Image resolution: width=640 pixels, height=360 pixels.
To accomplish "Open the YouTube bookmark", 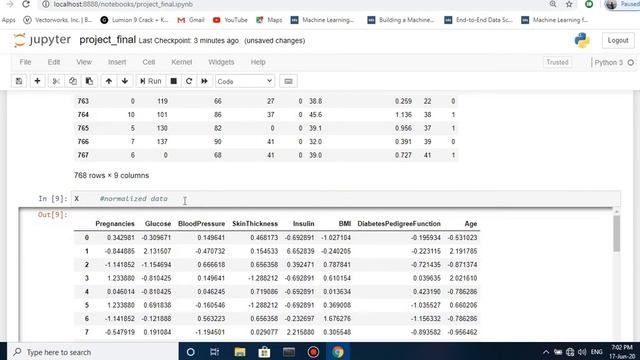I will point(230,20).
